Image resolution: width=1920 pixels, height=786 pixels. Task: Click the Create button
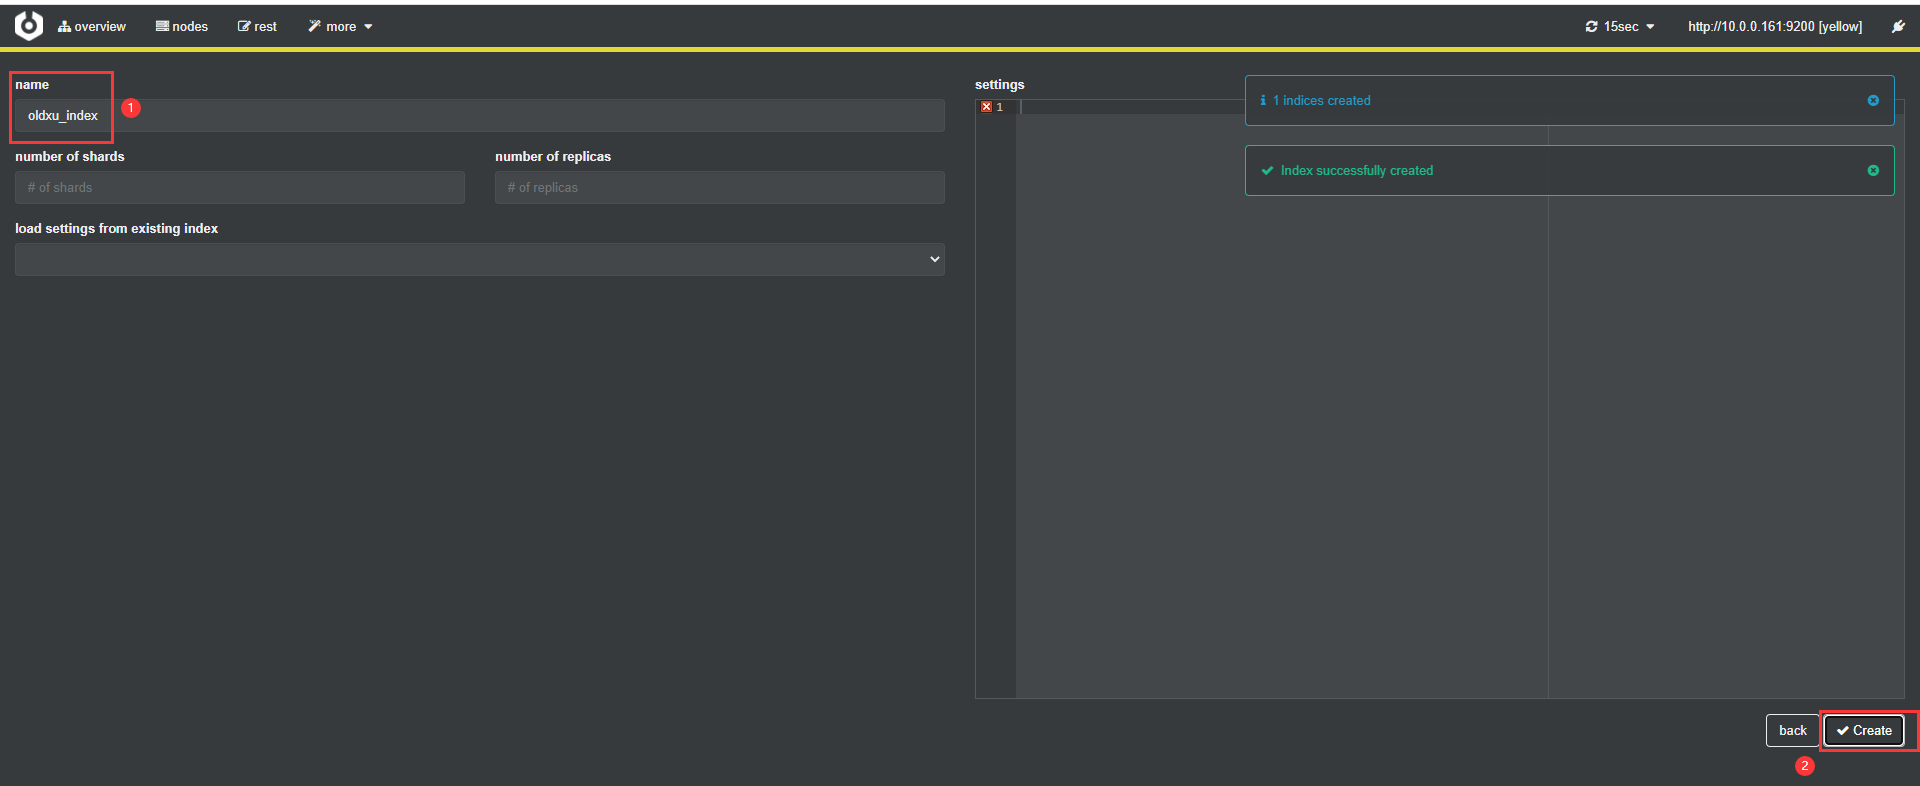(x=1864, y=731)
